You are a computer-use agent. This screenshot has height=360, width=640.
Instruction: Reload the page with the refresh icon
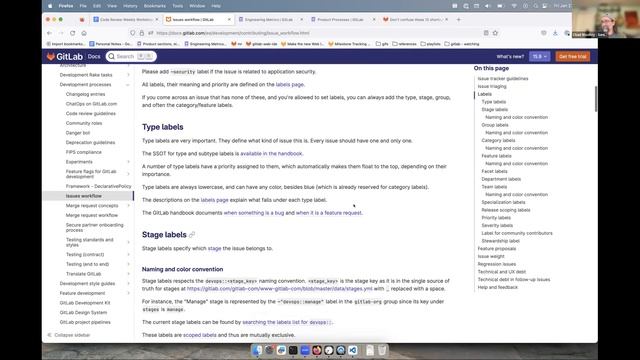(72, 33)
